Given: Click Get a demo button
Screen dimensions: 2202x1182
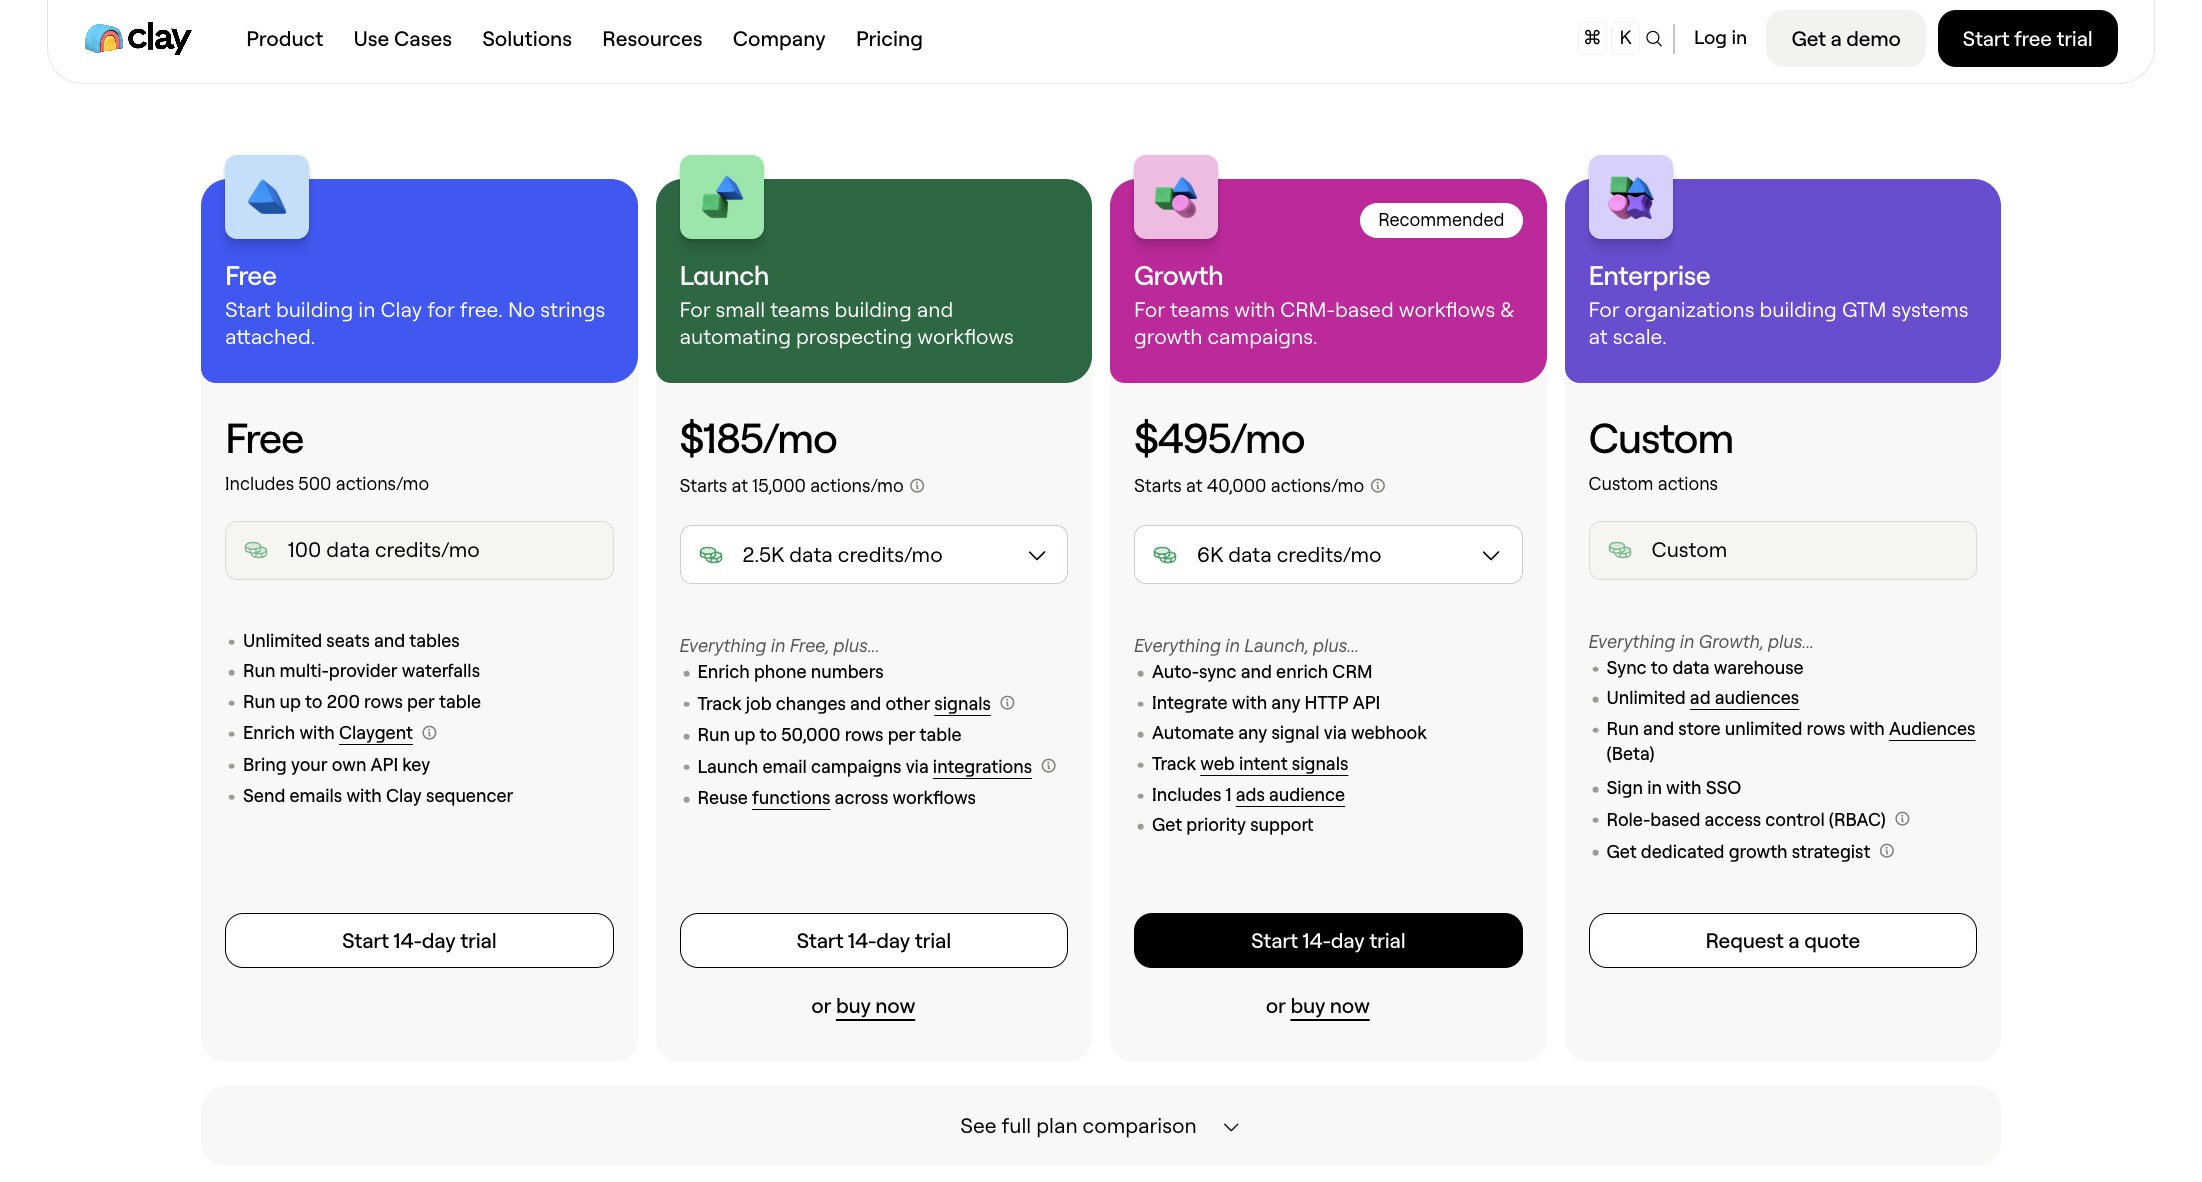Looking at the screenshot, I should click(1846, 39).
